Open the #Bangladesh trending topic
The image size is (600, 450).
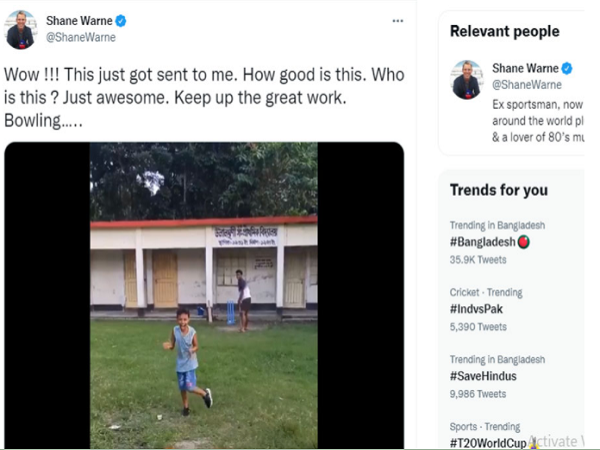483,242
